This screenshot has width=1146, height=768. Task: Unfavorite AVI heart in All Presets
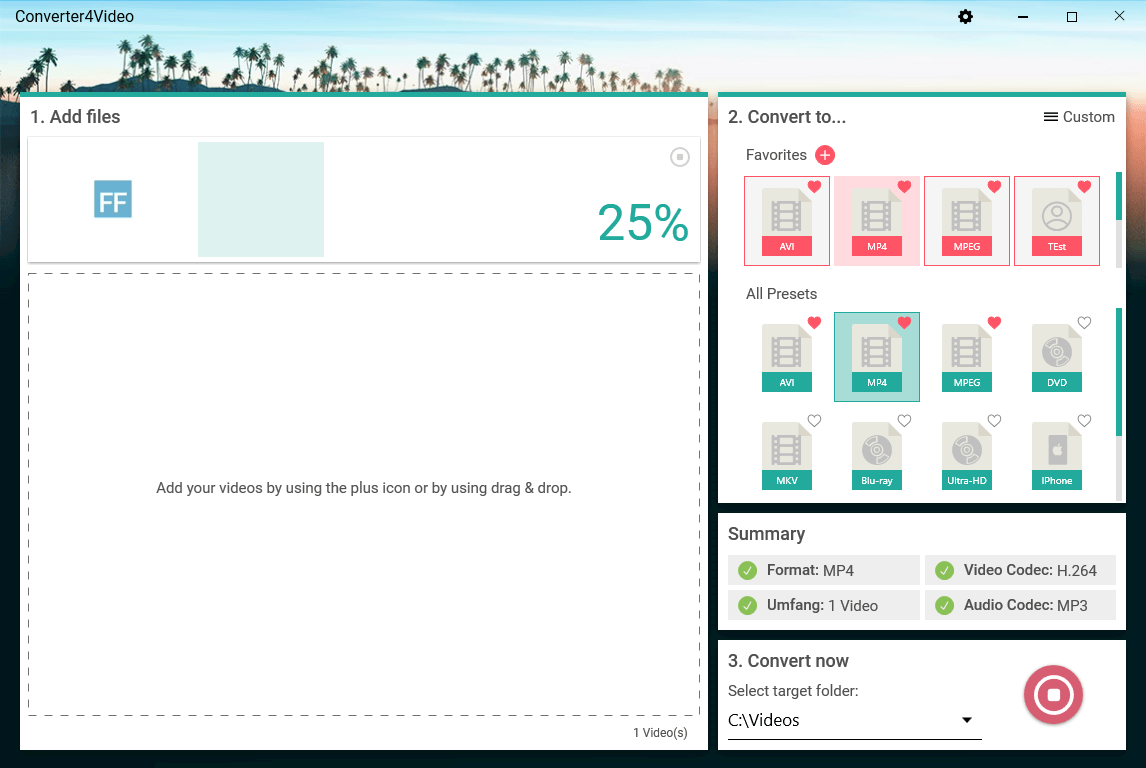pyautogui.click(x=814, y=322)
